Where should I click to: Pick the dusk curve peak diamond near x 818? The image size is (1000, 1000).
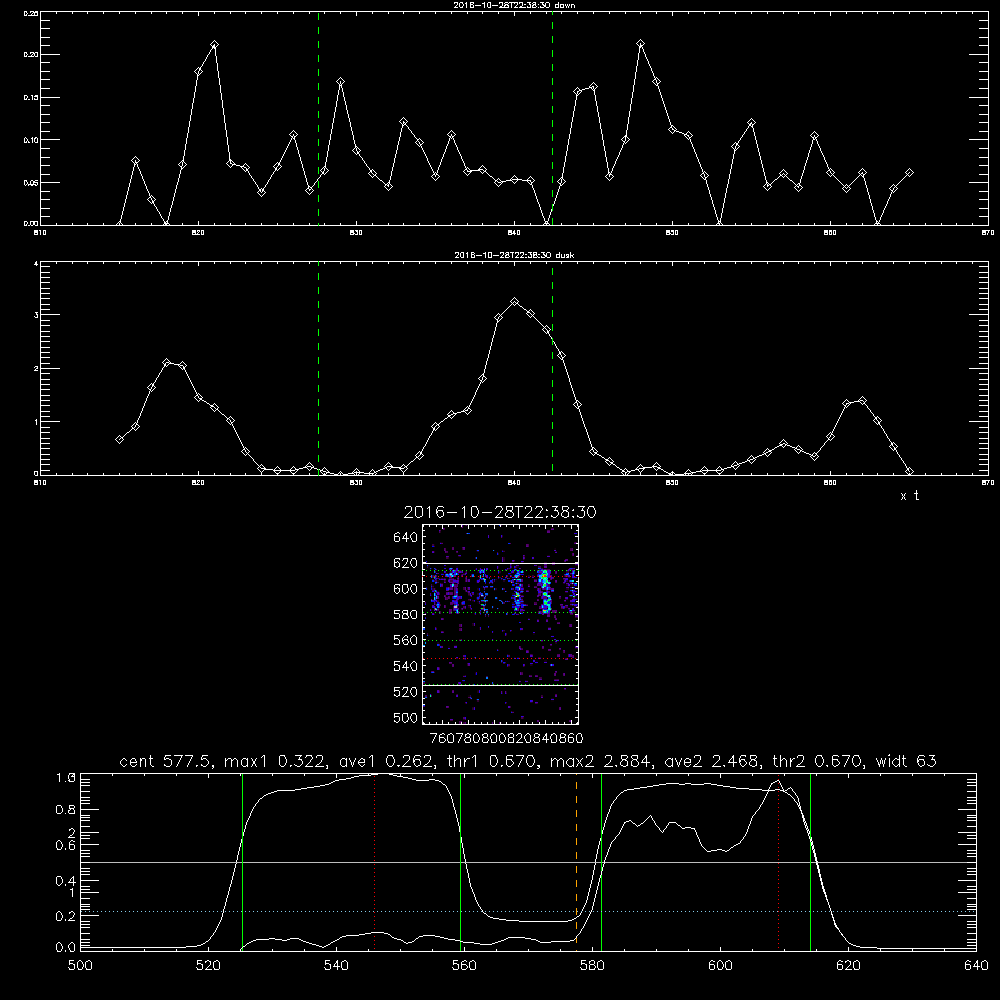tap(167, 362)
